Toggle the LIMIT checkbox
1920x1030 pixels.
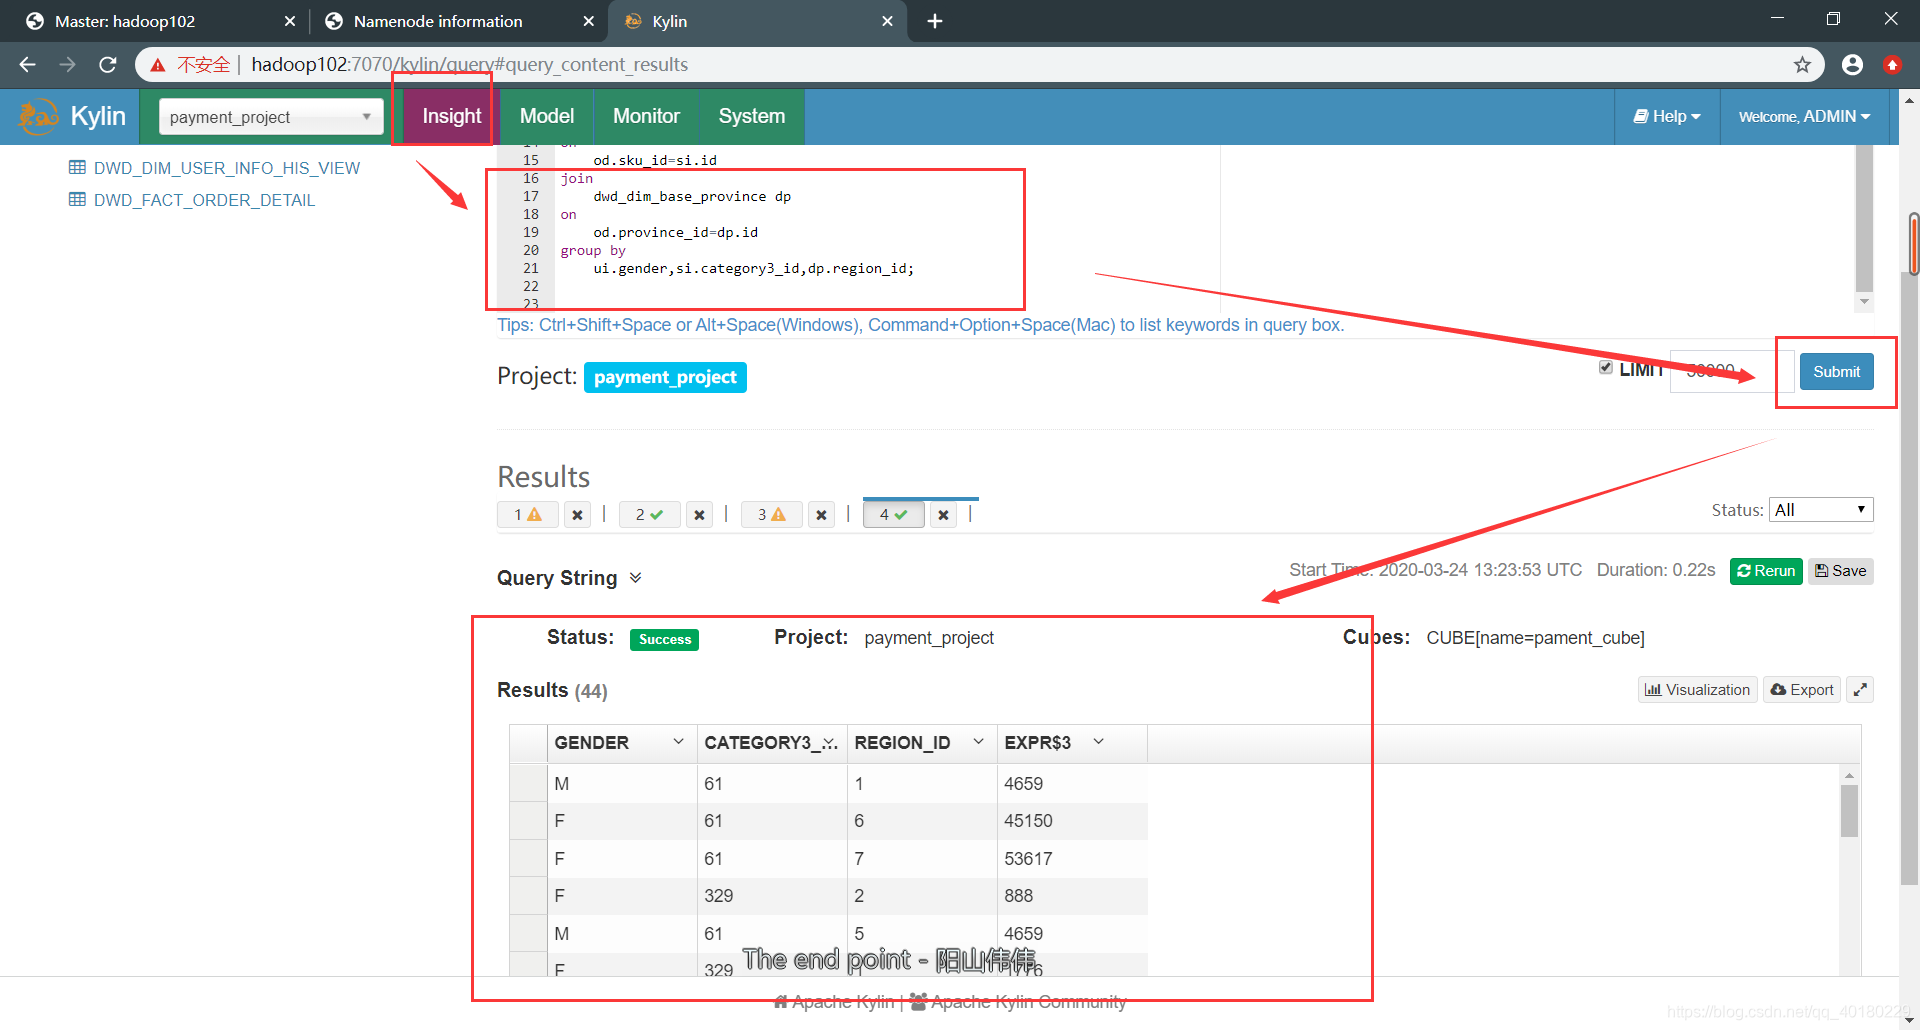[x=1606, y=368]
